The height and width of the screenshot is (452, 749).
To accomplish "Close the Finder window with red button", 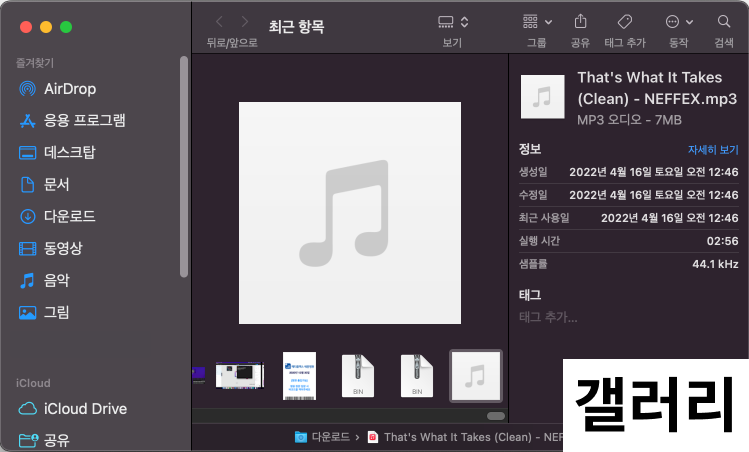I will [26, 27].
